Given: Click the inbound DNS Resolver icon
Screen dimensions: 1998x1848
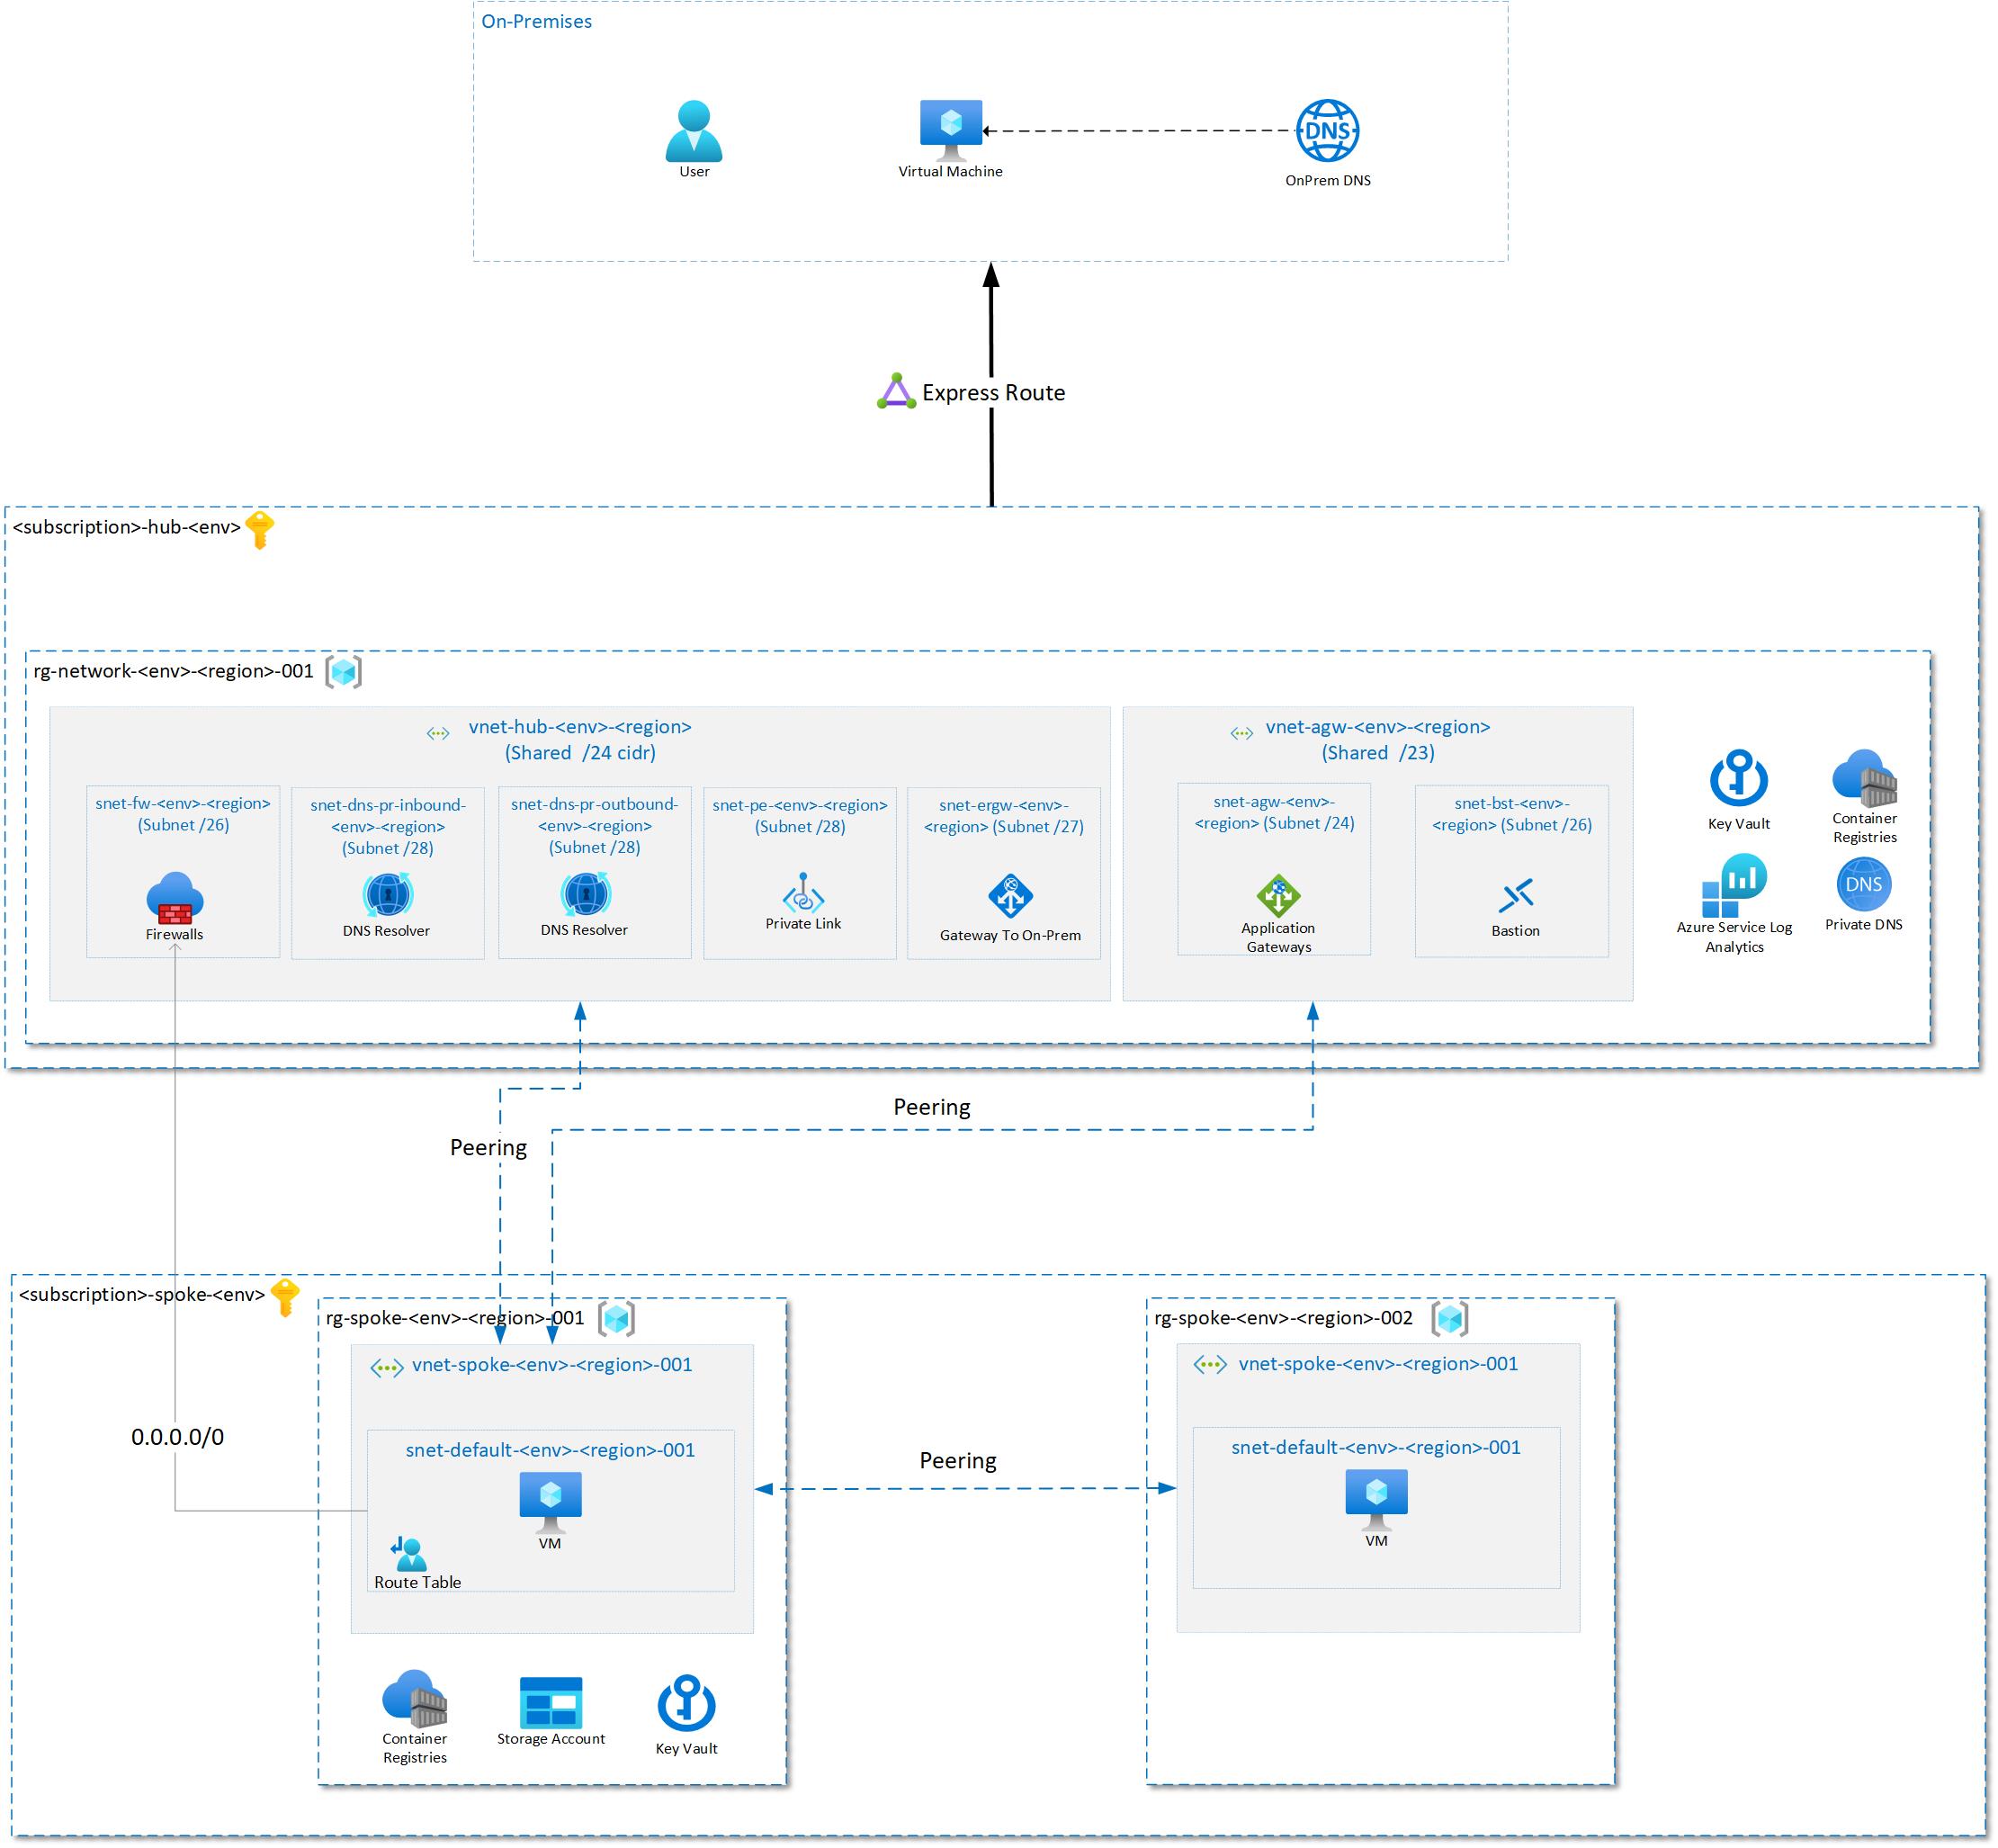Looking at the screenshot, I should [x=388, y=895].
